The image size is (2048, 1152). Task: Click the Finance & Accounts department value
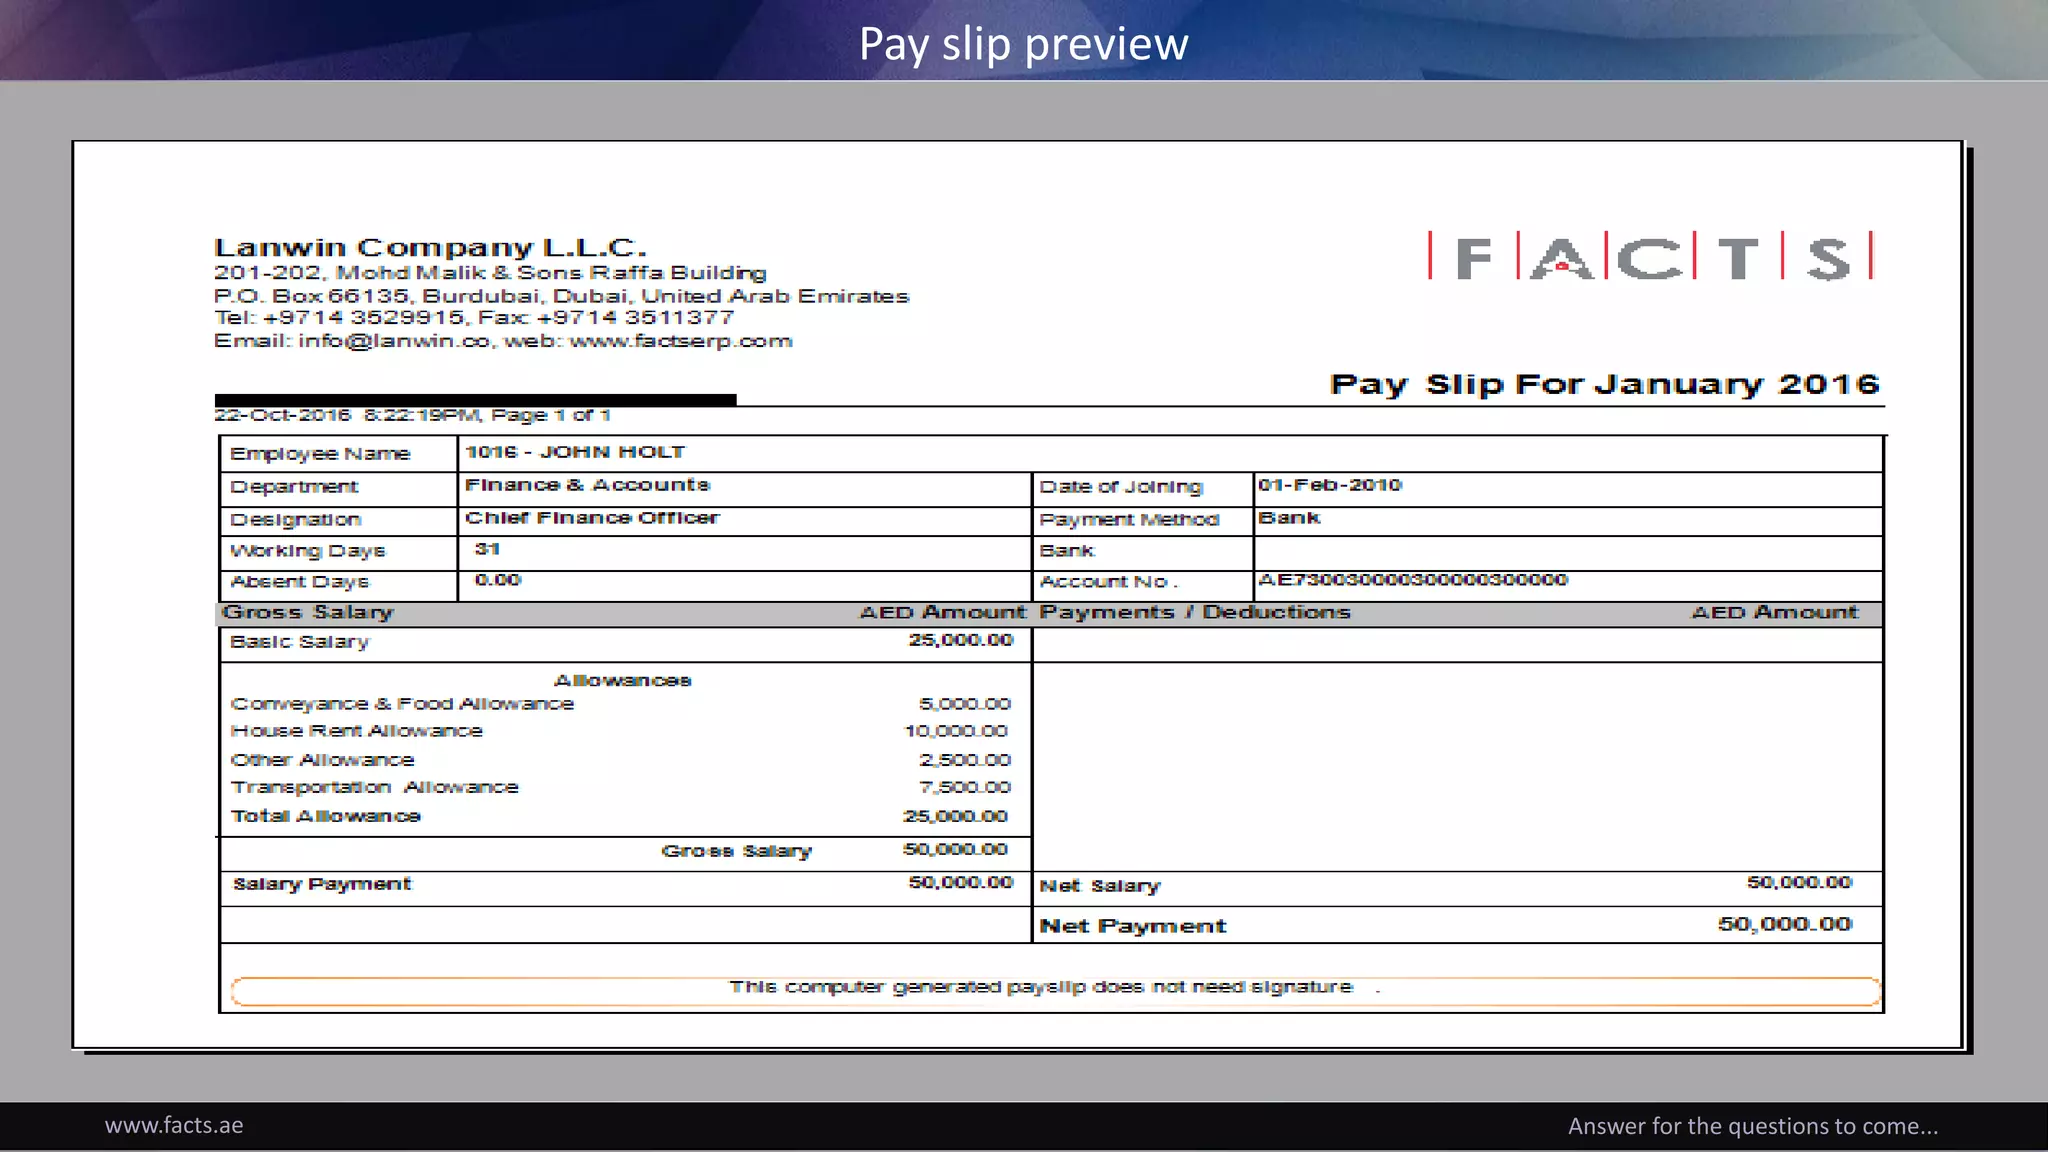click(x=587, y=485)
